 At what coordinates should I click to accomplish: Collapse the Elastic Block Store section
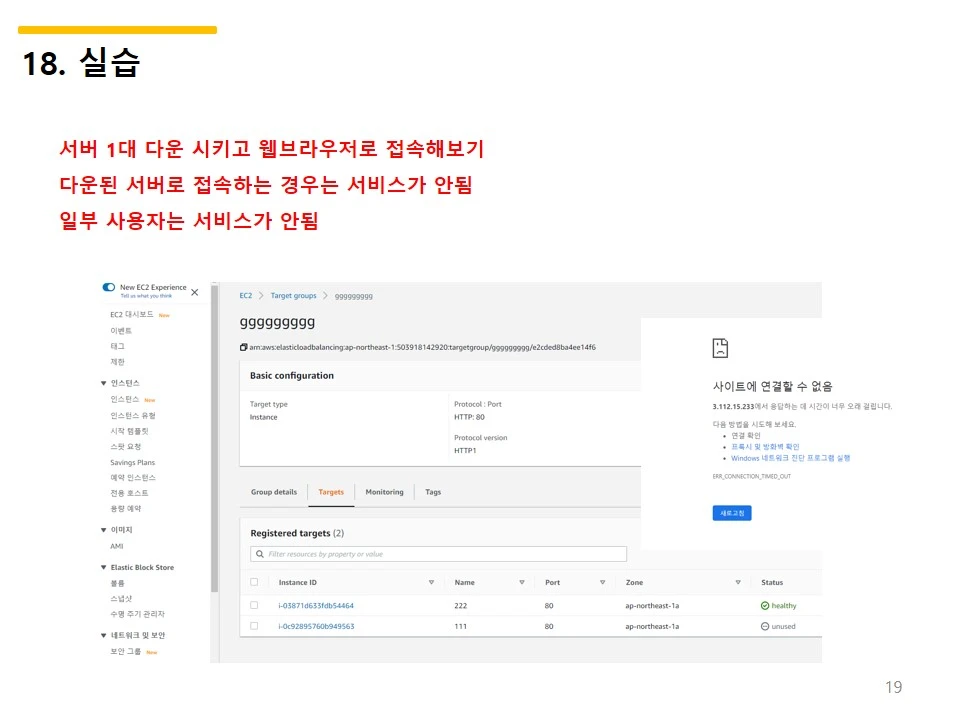coord(104,566)
